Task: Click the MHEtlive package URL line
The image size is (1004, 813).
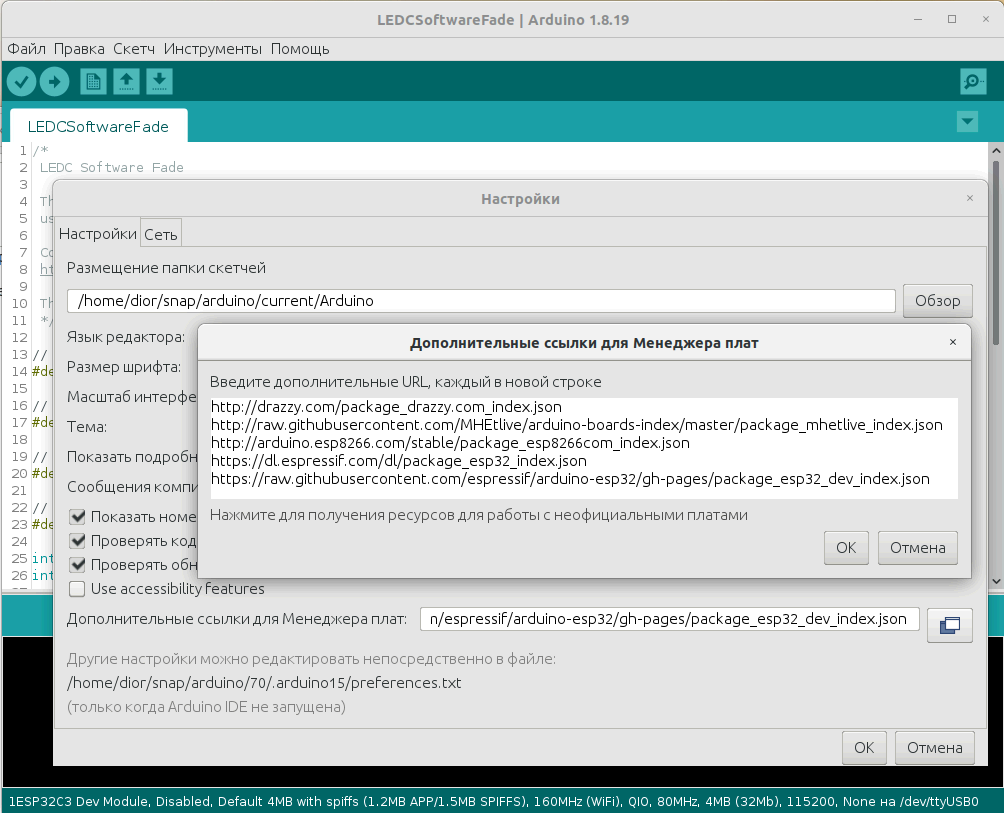Action: pos(576,424)
